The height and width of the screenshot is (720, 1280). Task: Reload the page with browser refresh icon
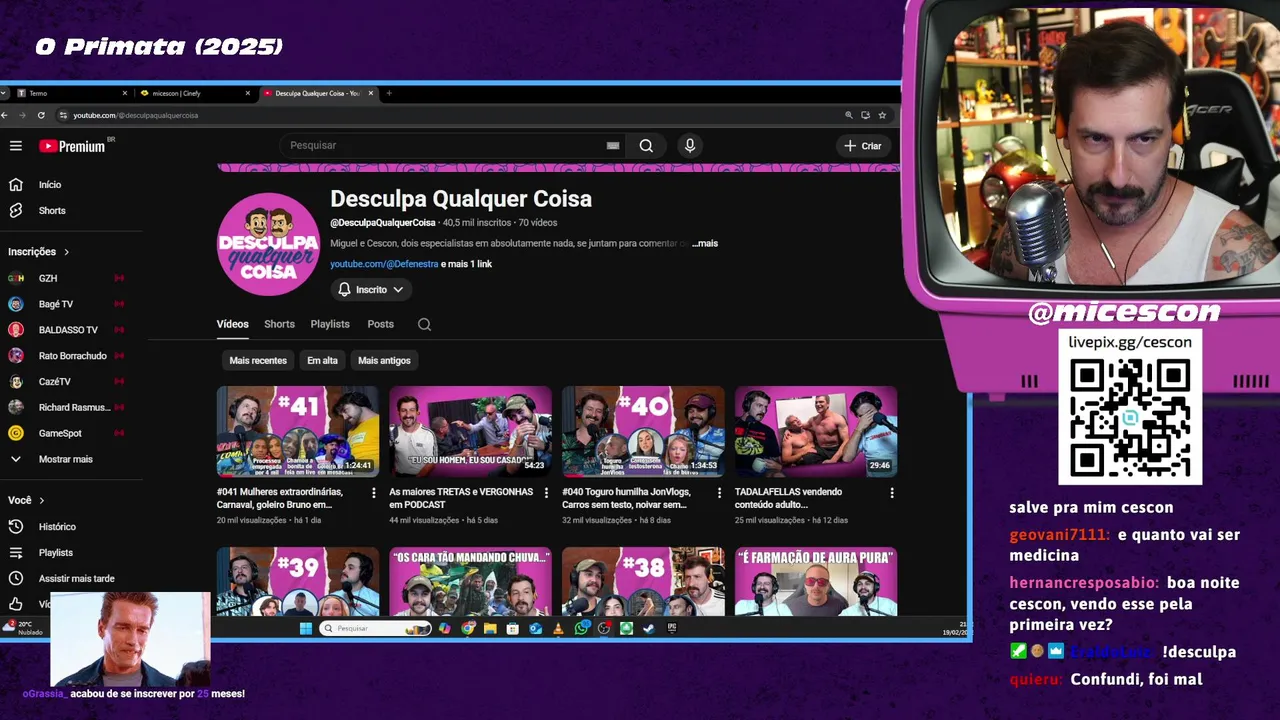(x=41, y=115)
